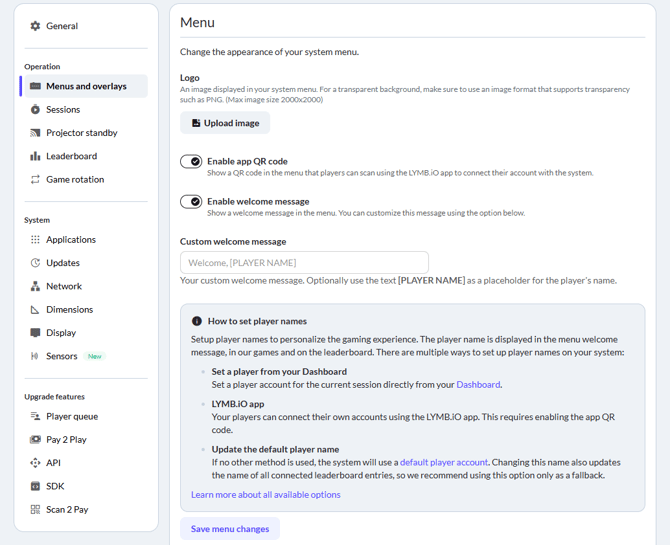This screenshot has height=545, width=670.
Task: Turn off the welcome message toggle
Action: coord(191,202)
